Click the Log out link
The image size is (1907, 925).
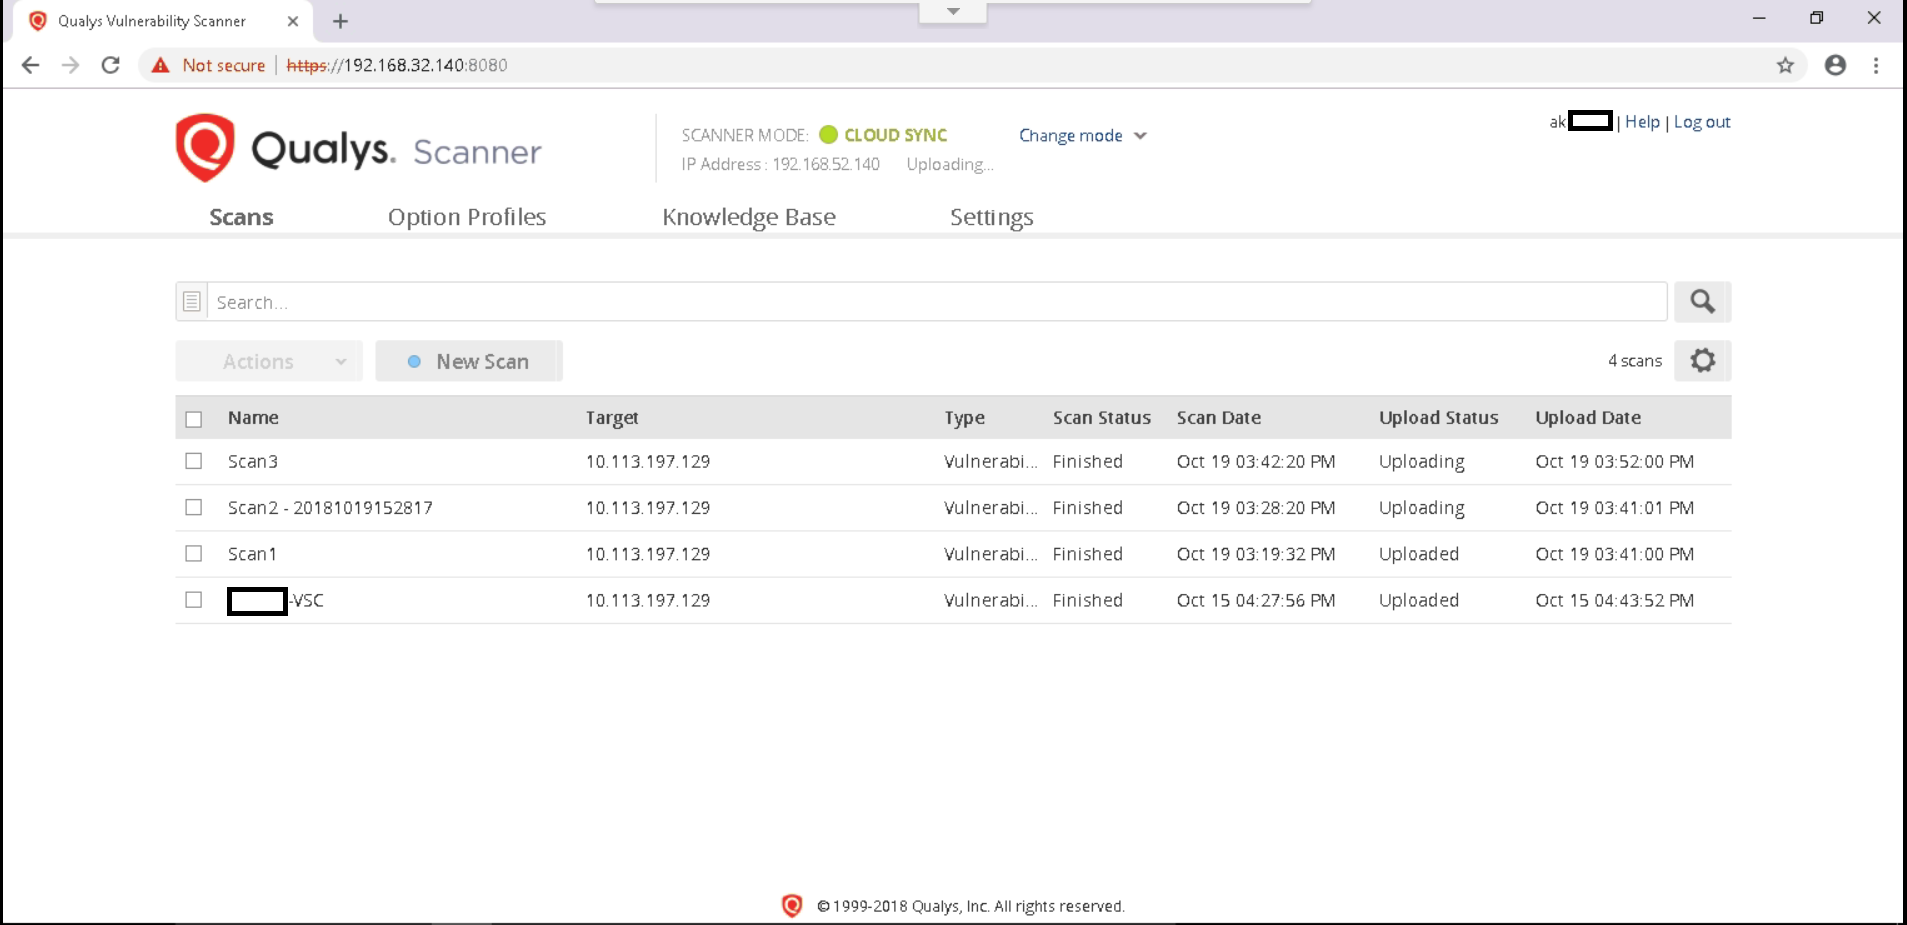coord(1703,122)
